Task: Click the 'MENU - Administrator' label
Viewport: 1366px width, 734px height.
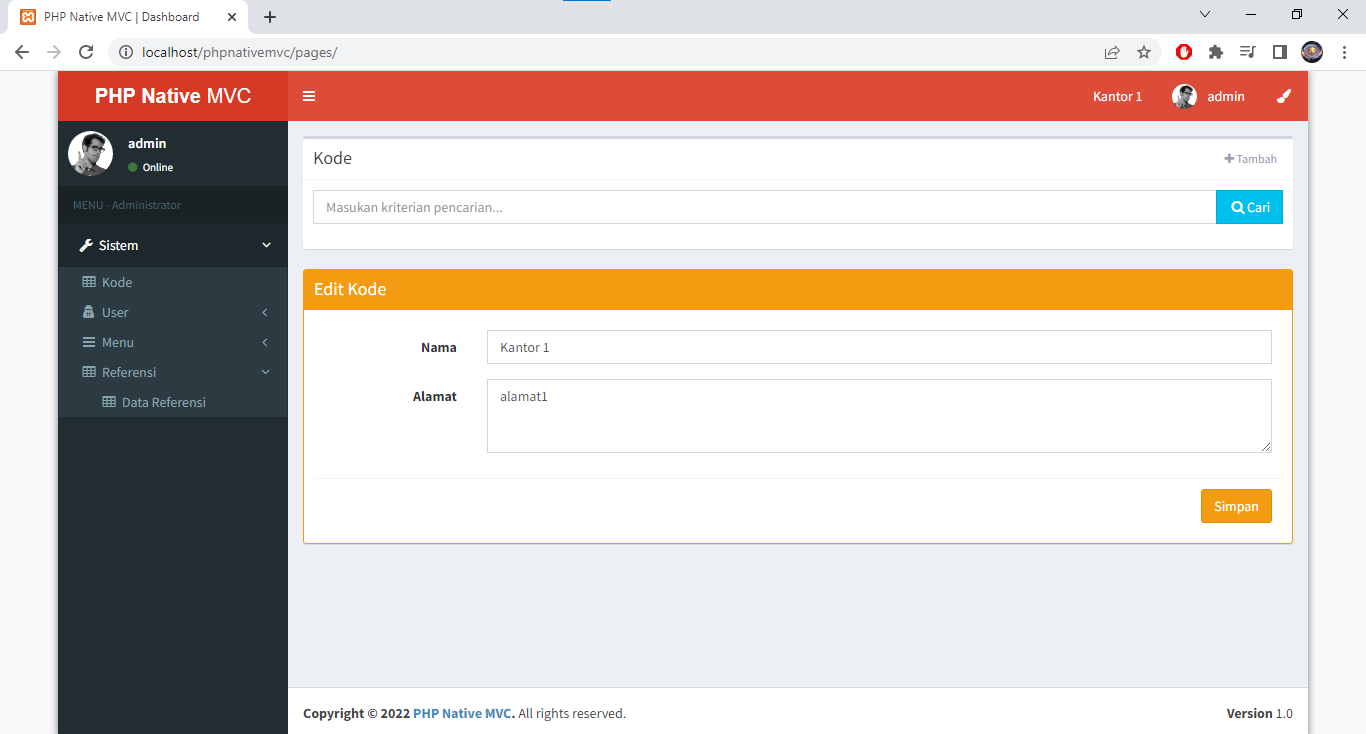Action: [x=127, y=205]
